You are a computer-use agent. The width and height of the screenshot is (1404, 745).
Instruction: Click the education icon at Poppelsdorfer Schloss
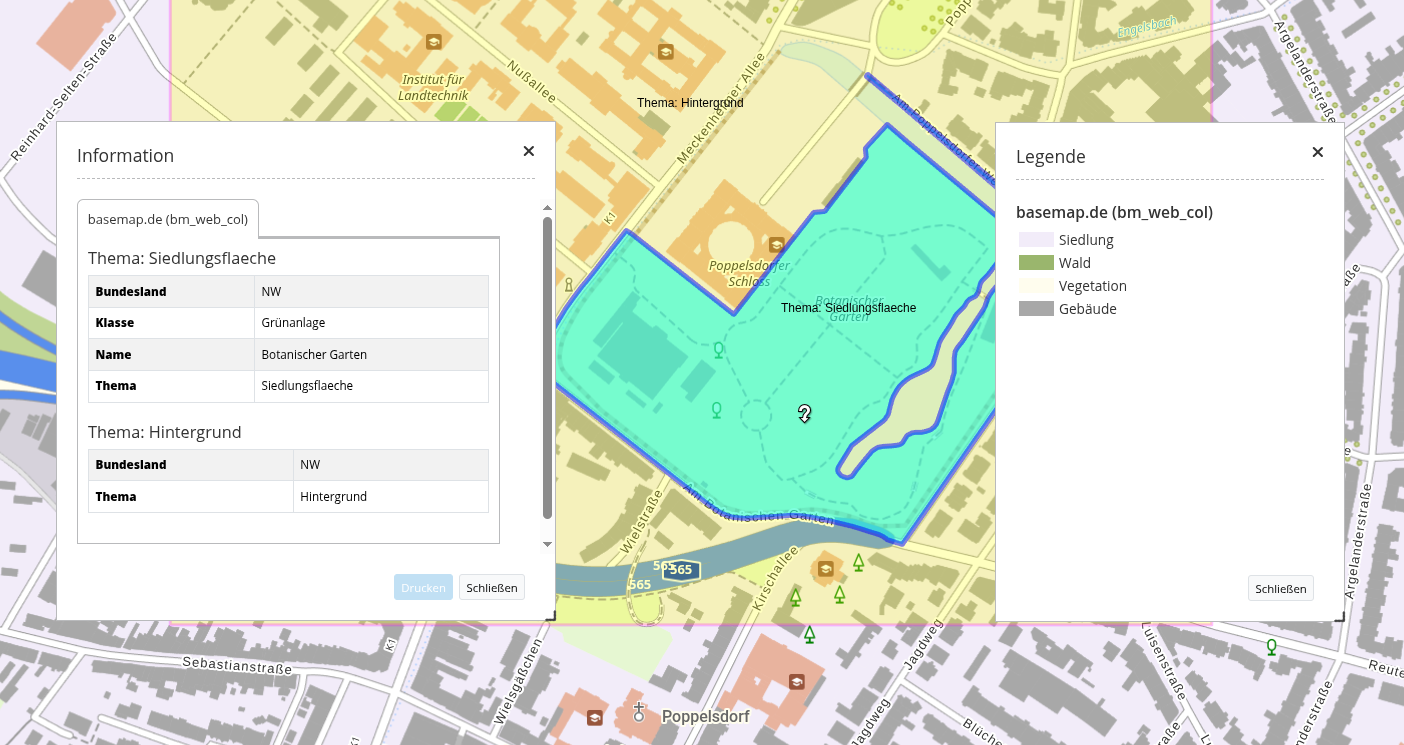(x=776, y=244)
